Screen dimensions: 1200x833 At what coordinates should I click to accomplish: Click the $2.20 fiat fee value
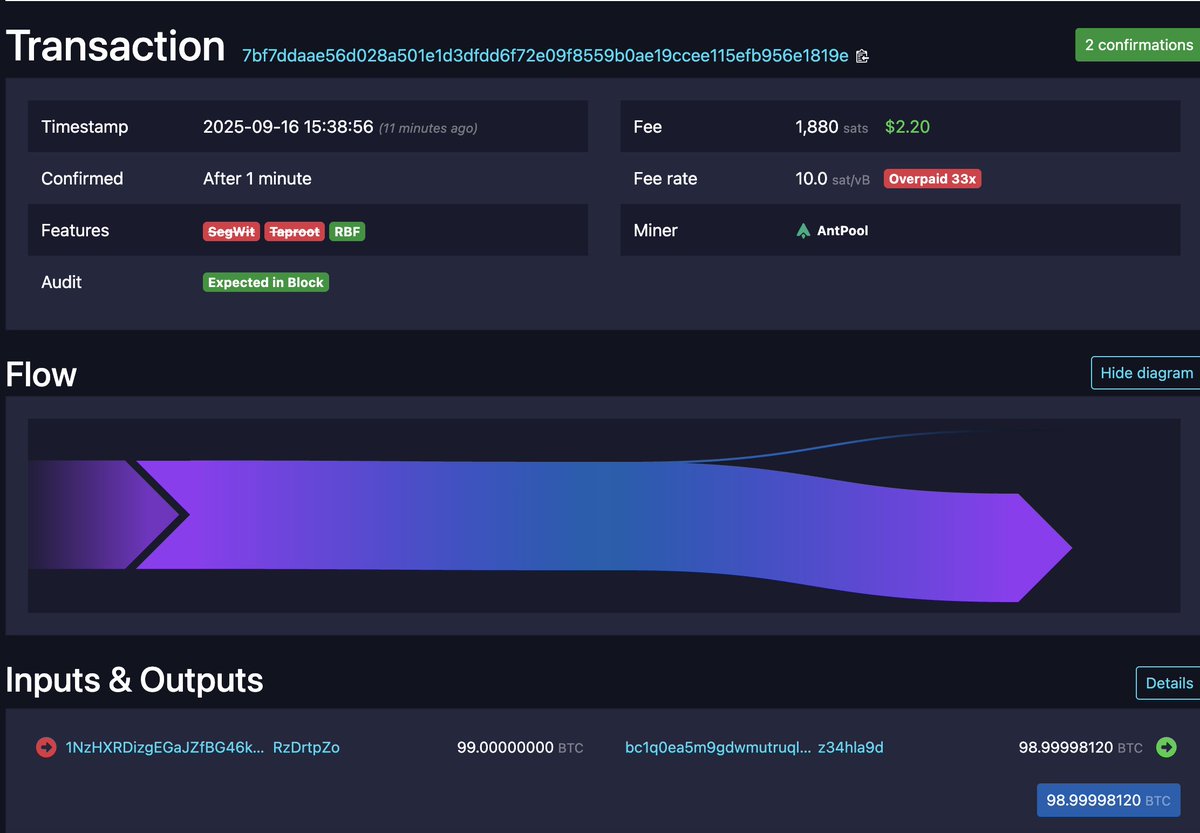[907, 126]
